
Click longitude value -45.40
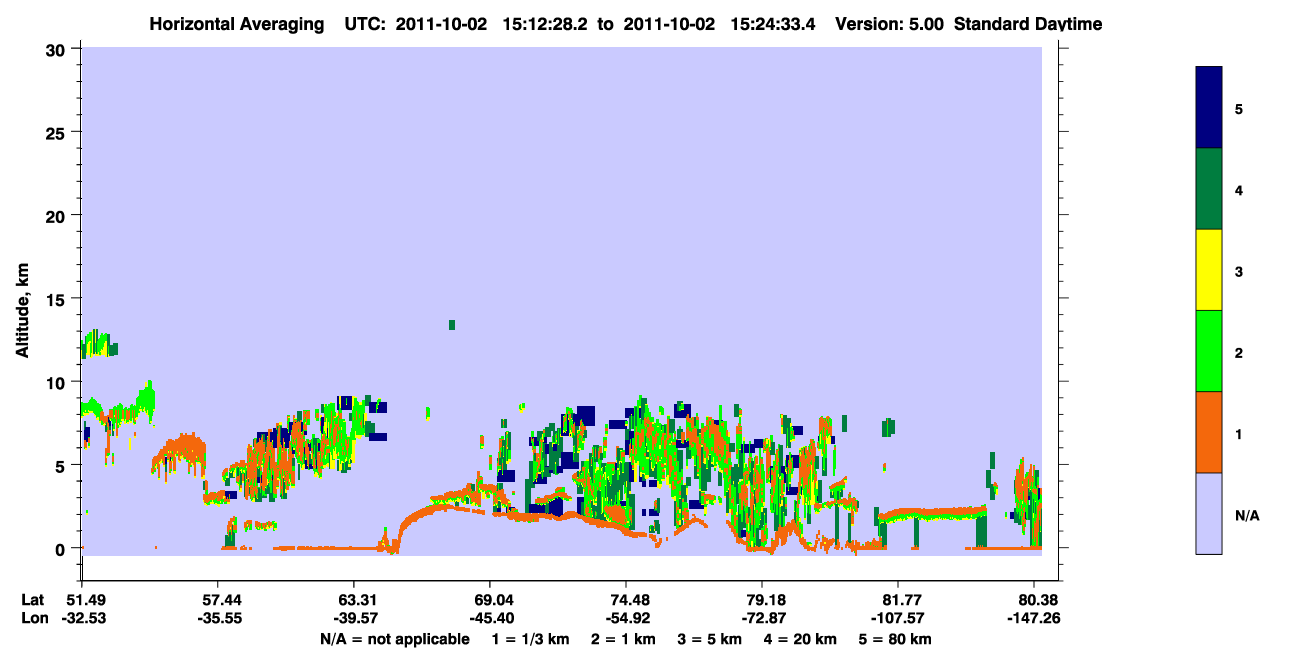point(490,618)
